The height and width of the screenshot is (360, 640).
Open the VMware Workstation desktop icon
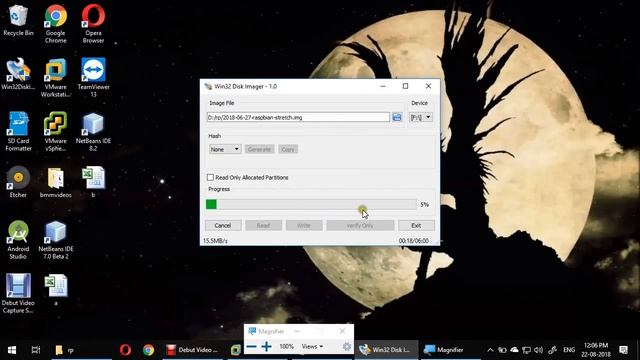(56, 78)
